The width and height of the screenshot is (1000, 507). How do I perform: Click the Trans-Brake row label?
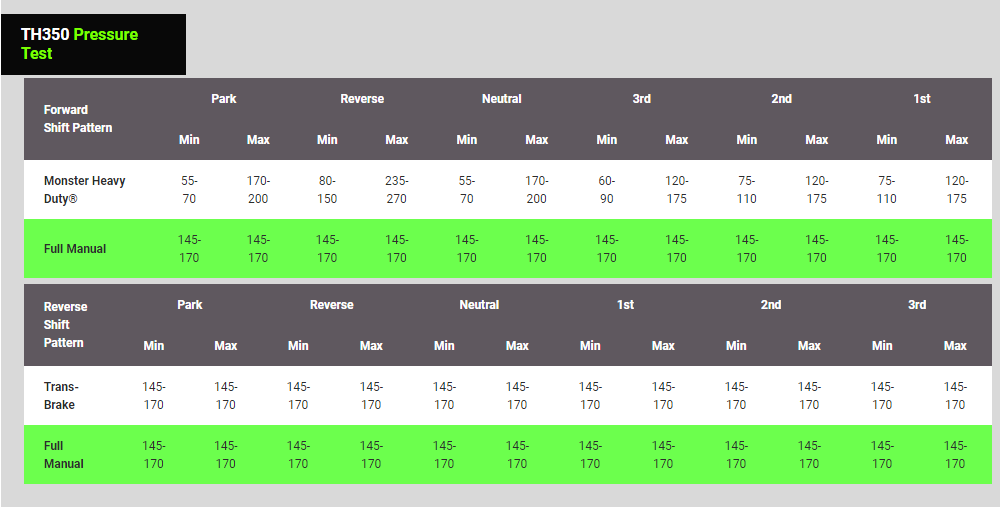pyautogui.click(x=61, y=395)
